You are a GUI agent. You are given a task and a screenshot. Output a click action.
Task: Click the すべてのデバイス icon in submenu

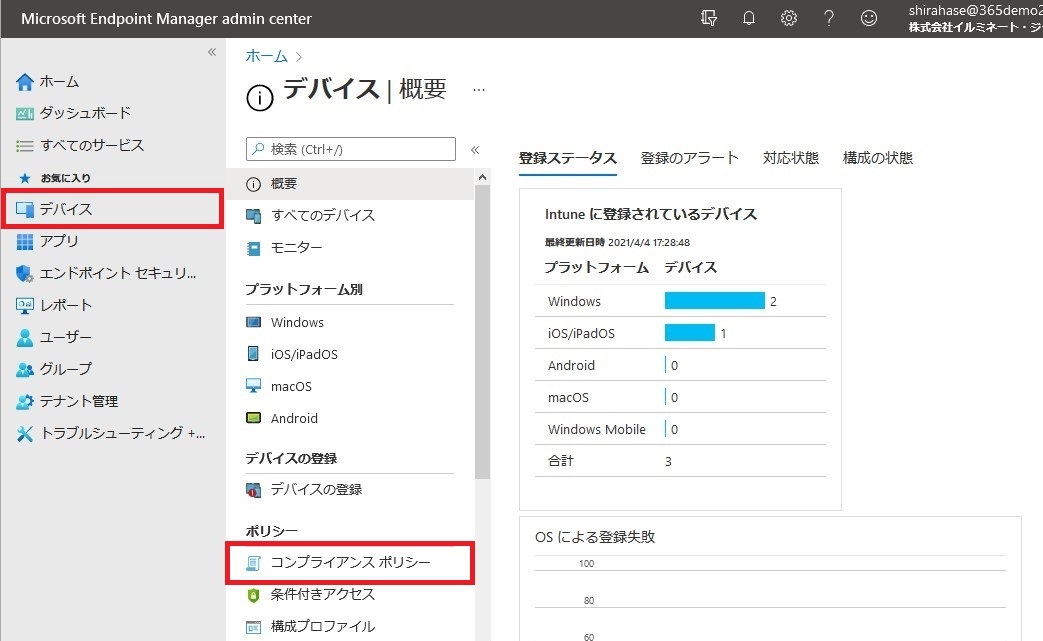[x=253, y=215]
